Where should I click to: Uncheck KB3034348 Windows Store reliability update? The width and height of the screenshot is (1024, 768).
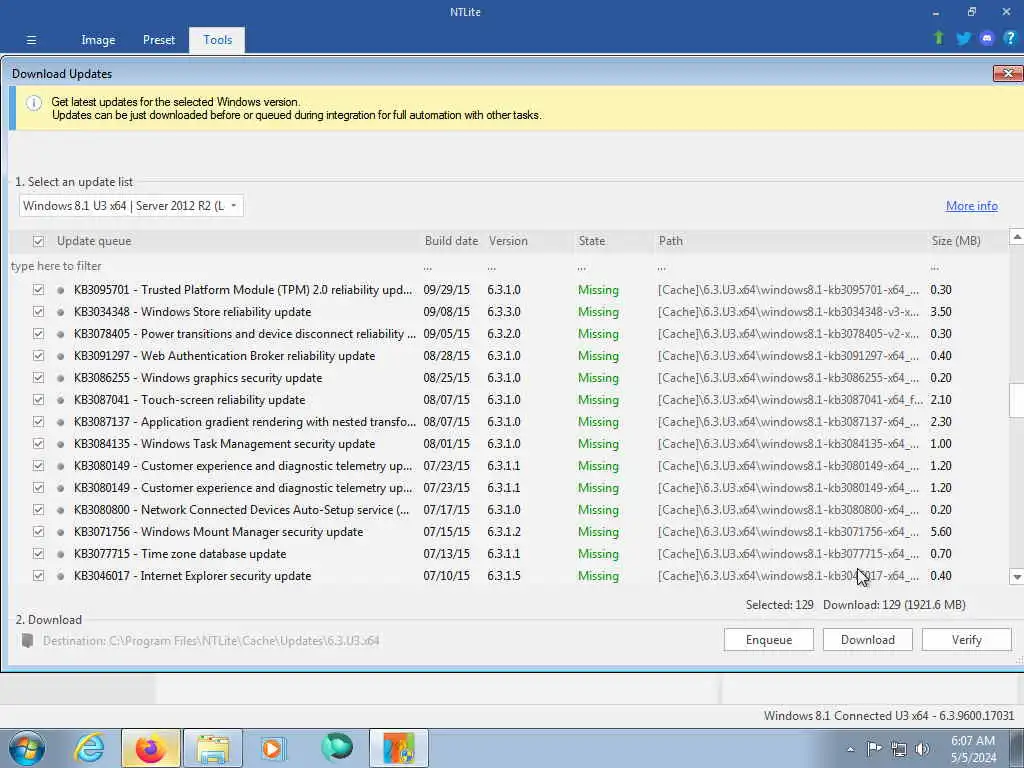39,312
